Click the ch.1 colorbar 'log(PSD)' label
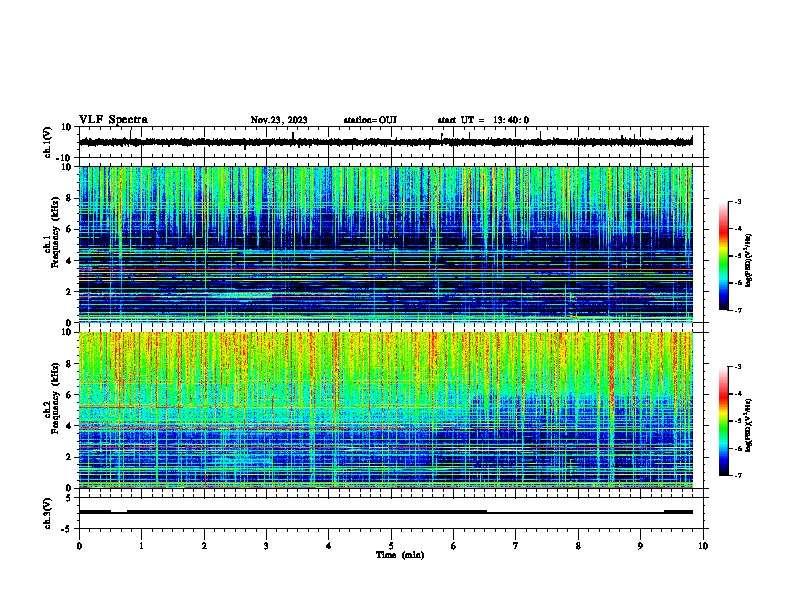Image resolution: width=792 pixels, height=612 pixels. [x=749, y=260]
